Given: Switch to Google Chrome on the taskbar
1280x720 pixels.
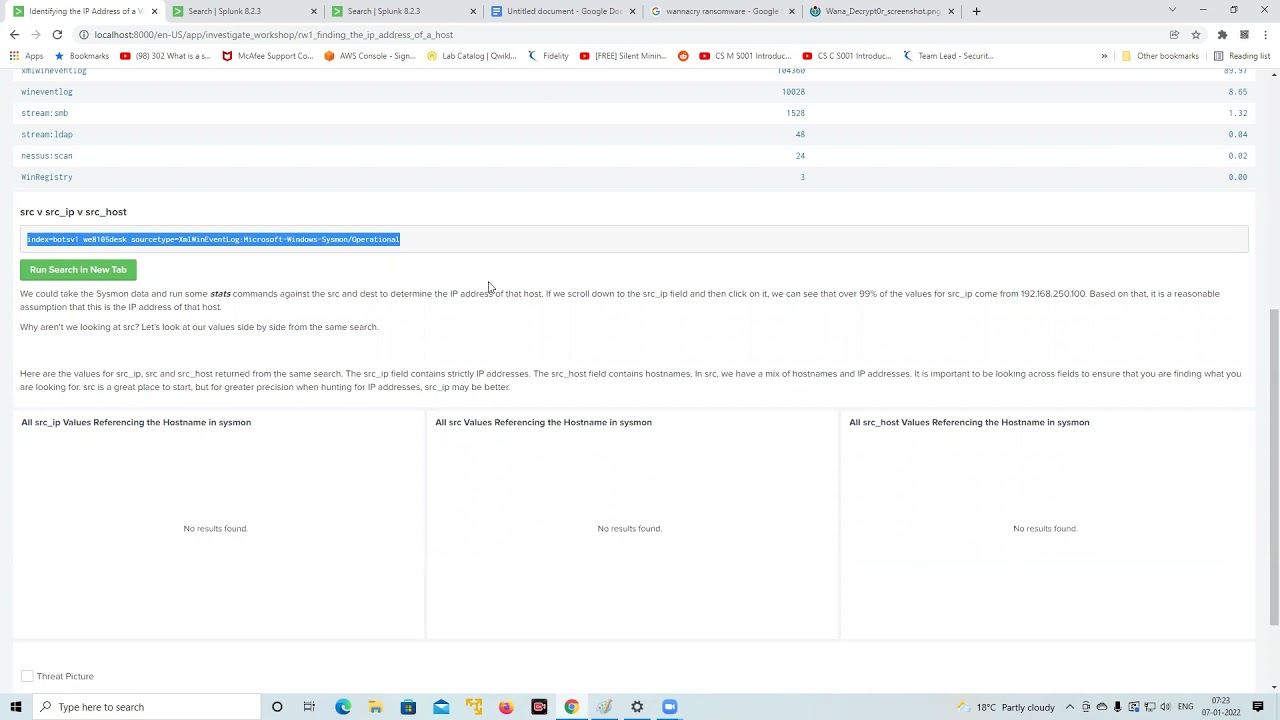Looking at the screenshot, I should [571, 707].
